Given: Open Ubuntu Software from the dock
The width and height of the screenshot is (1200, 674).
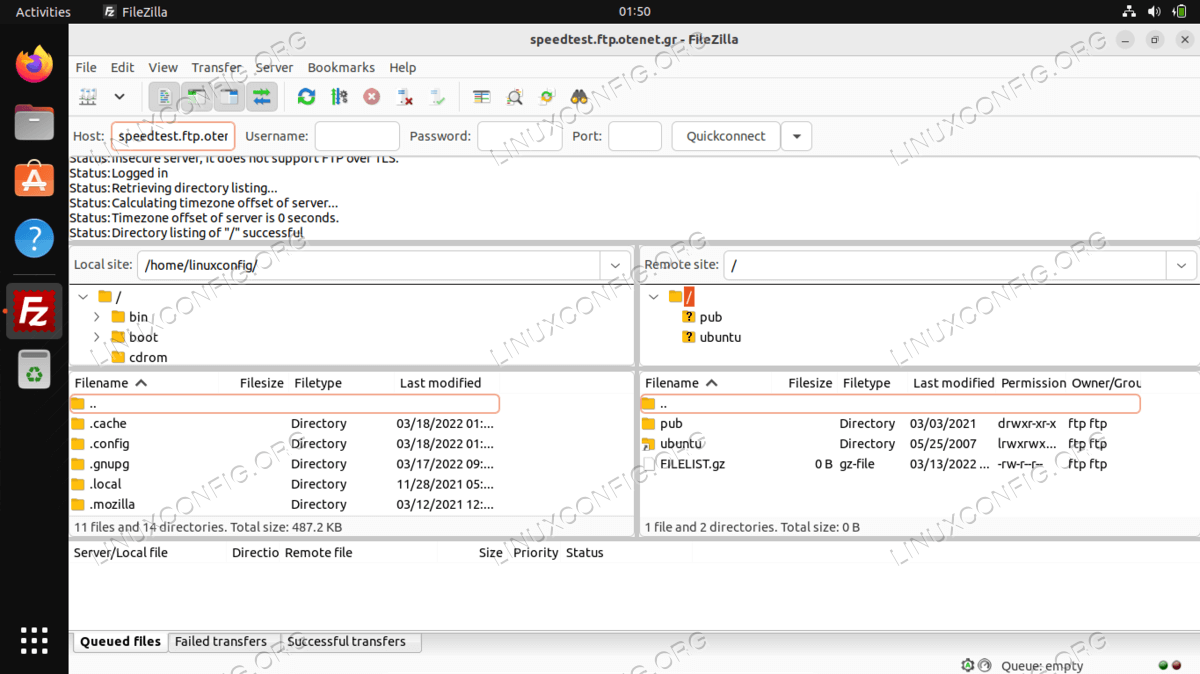Looking at the screenshot, I should tap(34, 181).
